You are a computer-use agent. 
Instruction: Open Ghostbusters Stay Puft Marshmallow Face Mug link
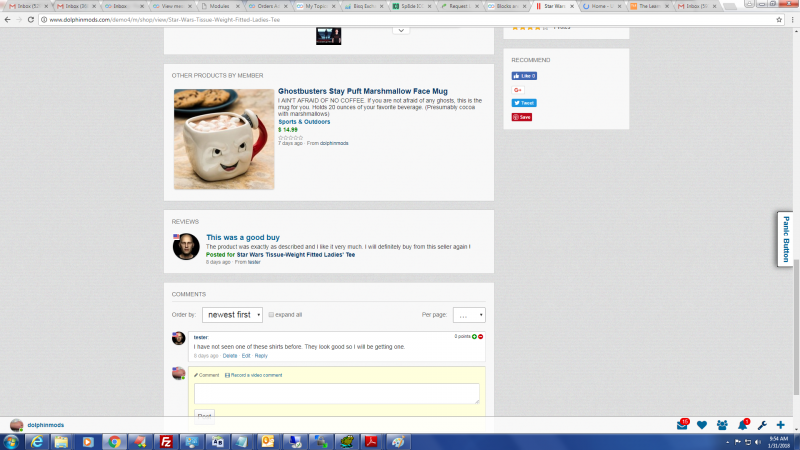(x=363, y=91)
